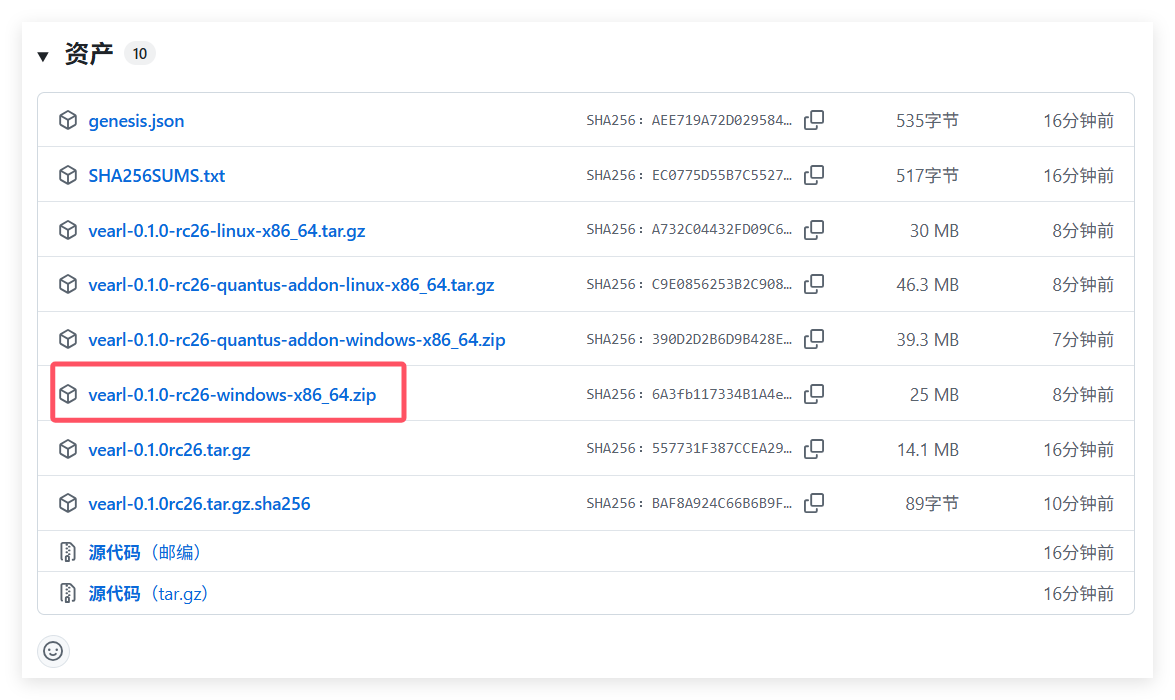
Task: Click the 46.3 MB file size
Action: coord(928,285)
